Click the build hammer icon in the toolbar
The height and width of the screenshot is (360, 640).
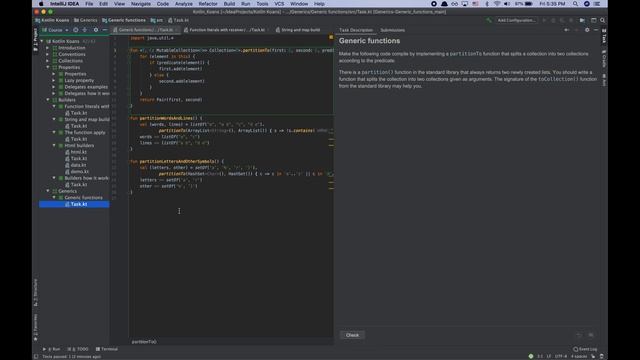(489, 20)
